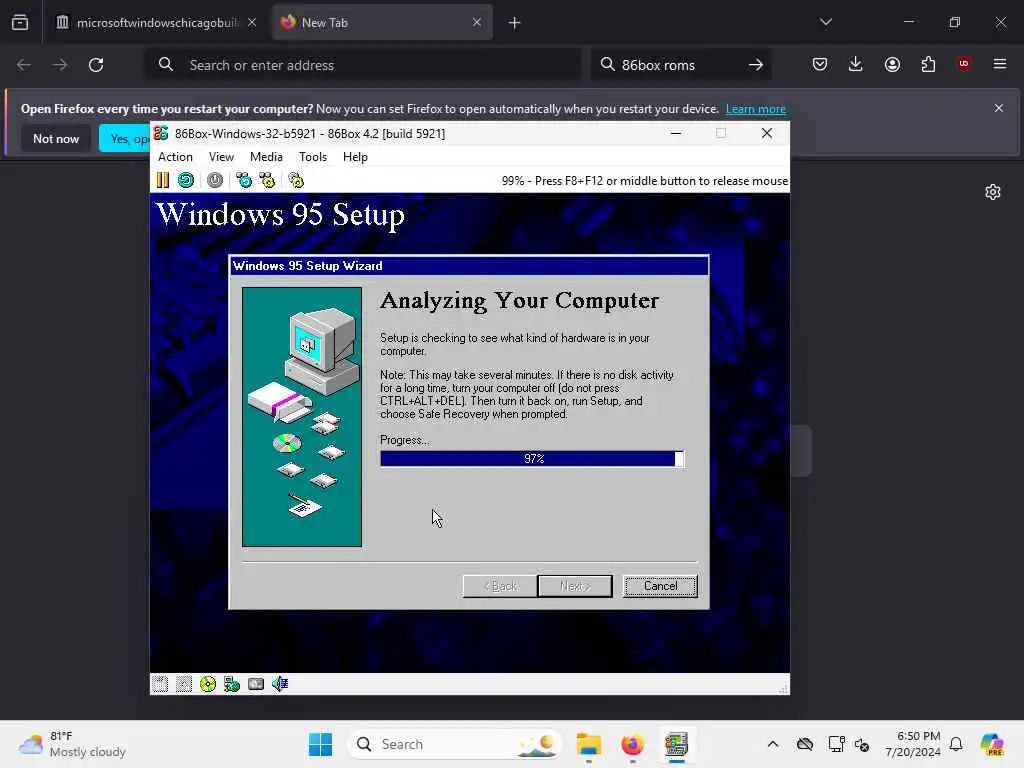1024x768 pixels.
Task: Submit the 86box roms search arrow
Action: [x=756, y=65]
